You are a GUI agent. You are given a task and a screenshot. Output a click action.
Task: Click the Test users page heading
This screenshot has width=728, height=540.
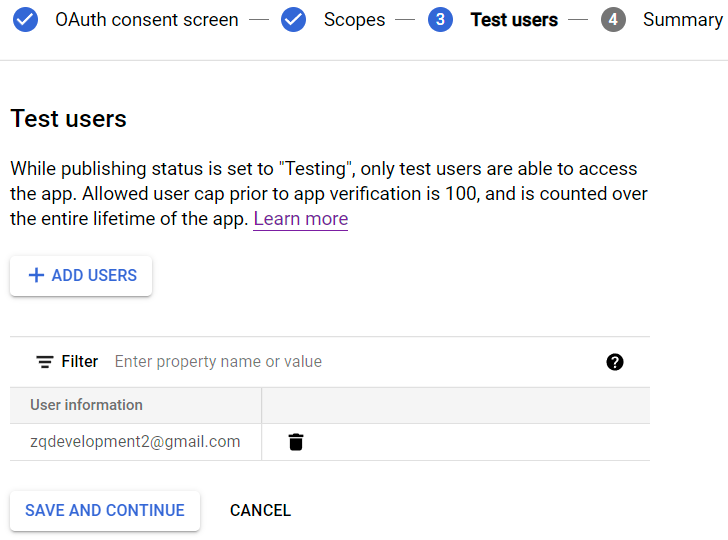point(68,119)
